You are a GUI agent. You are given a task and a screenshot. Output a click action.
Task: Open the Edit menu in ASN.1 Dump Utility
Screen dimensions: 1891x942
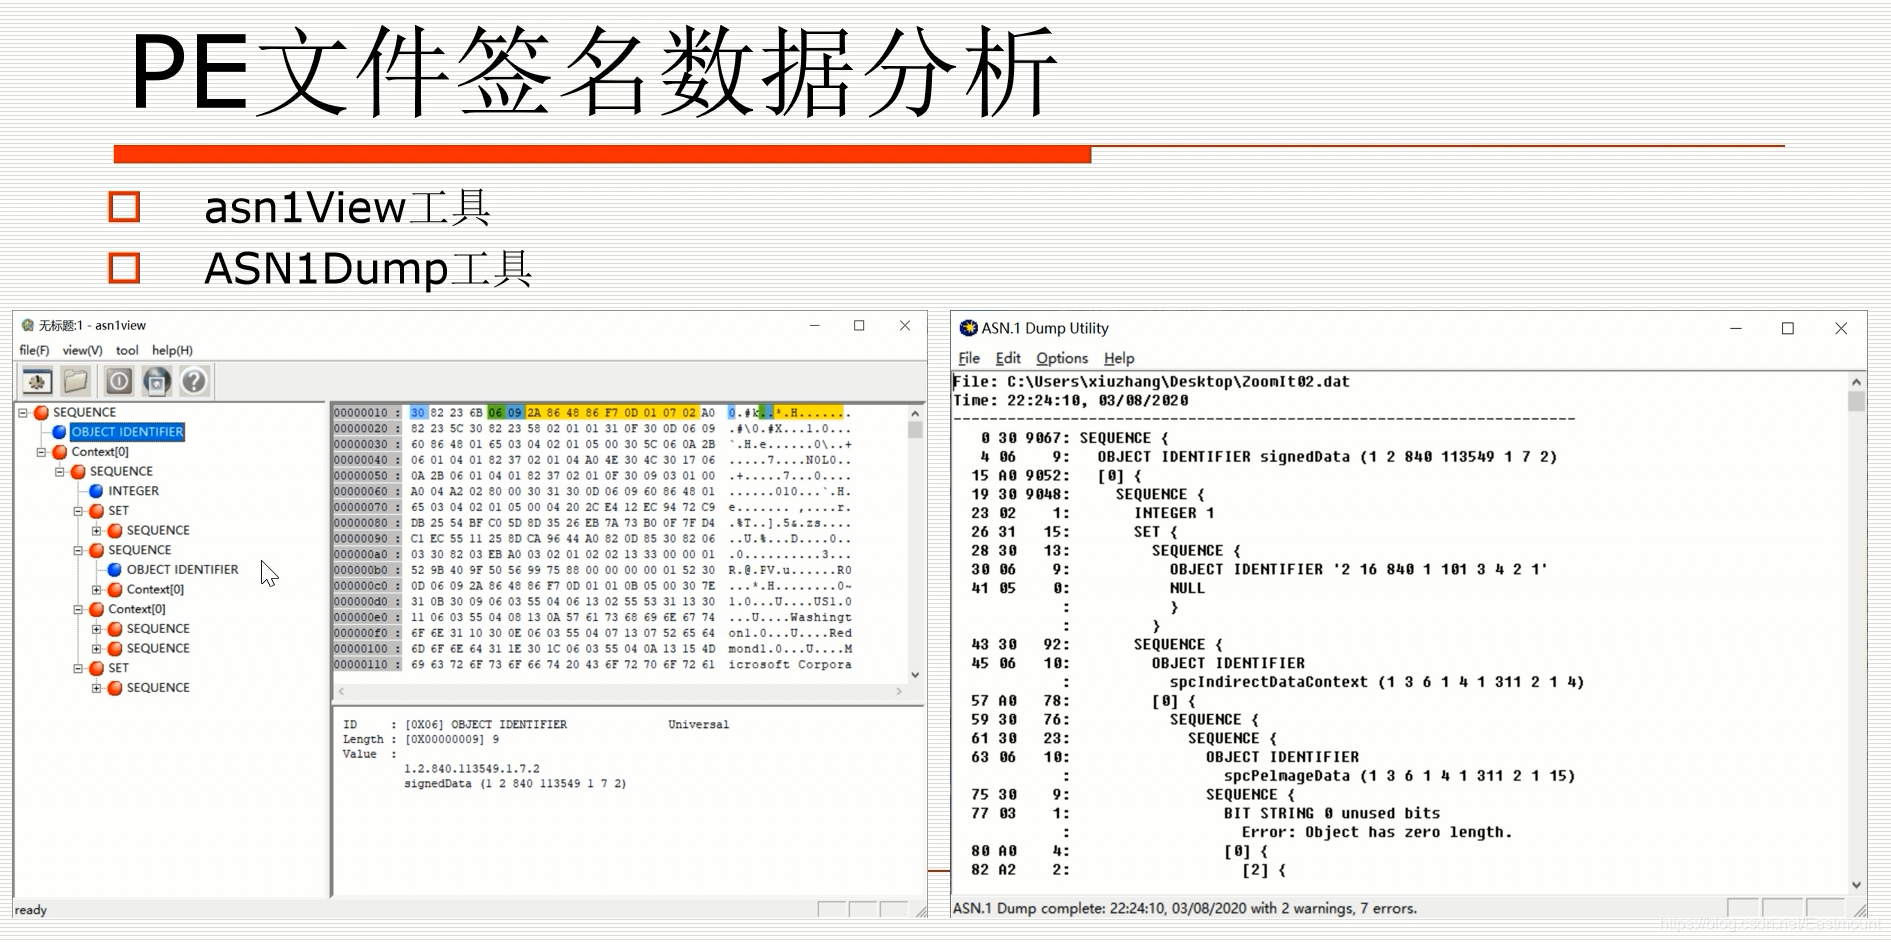point(1008,358)
